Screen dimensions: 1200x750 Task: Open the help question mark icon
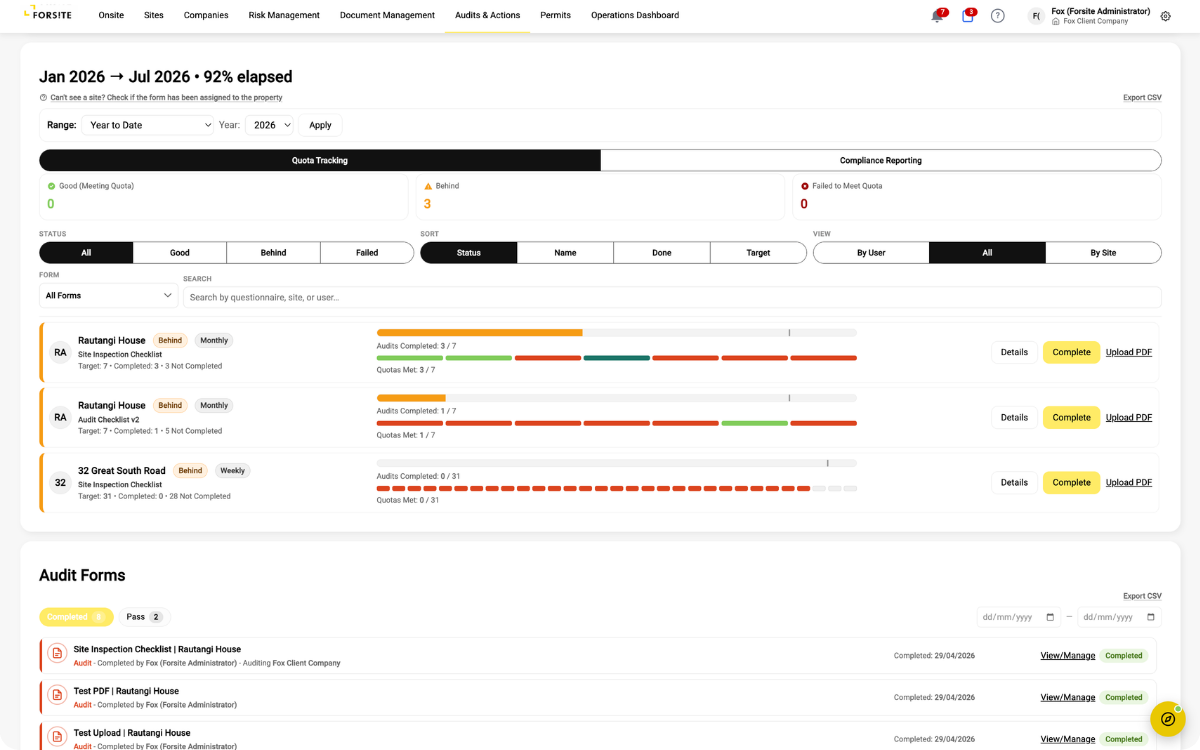coord(998,16)
